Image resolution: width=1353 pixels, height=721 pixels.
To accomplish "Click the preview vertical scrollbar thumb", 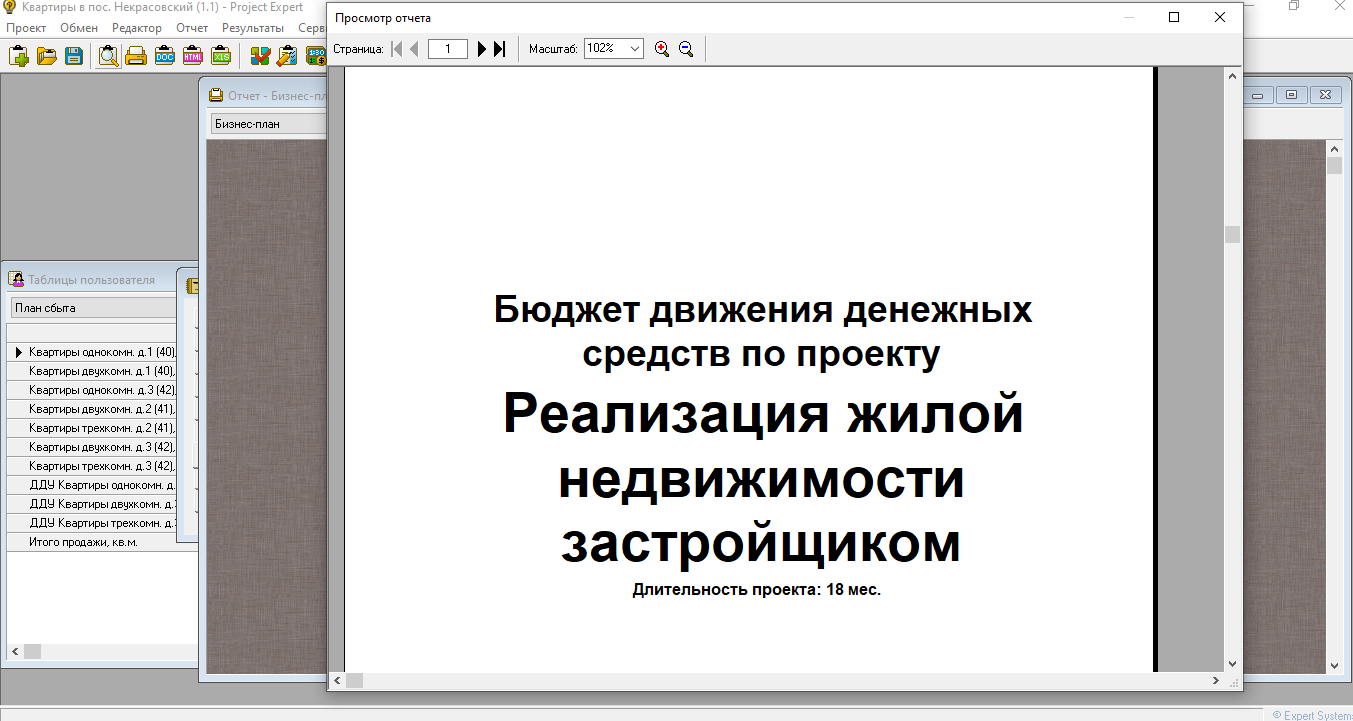I will (x=1233, y=234).
